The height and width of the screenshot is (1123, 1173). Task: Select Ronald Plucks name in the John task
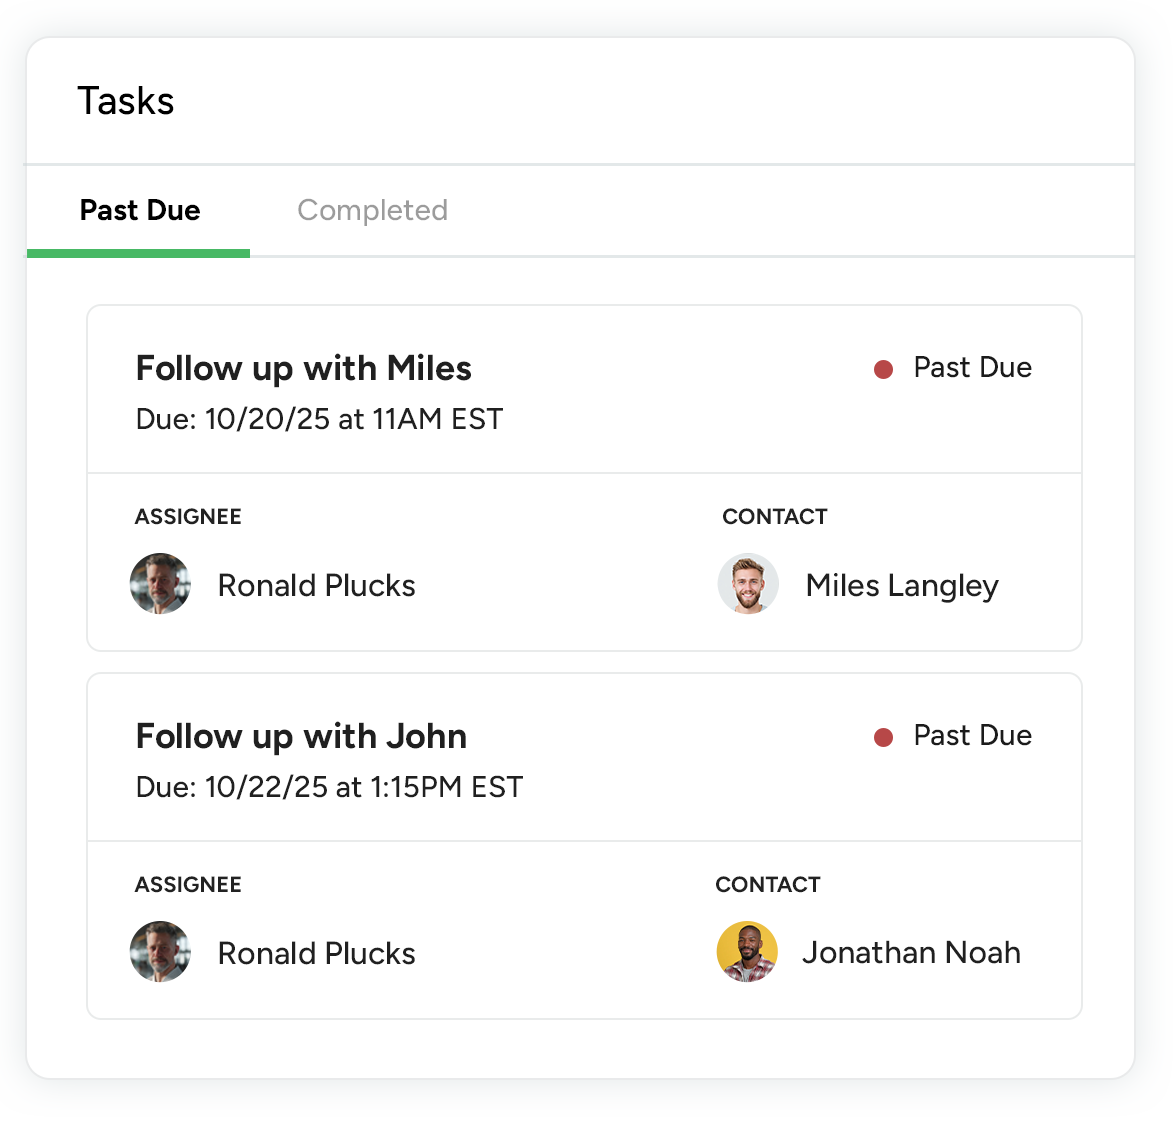click(316, 954)
